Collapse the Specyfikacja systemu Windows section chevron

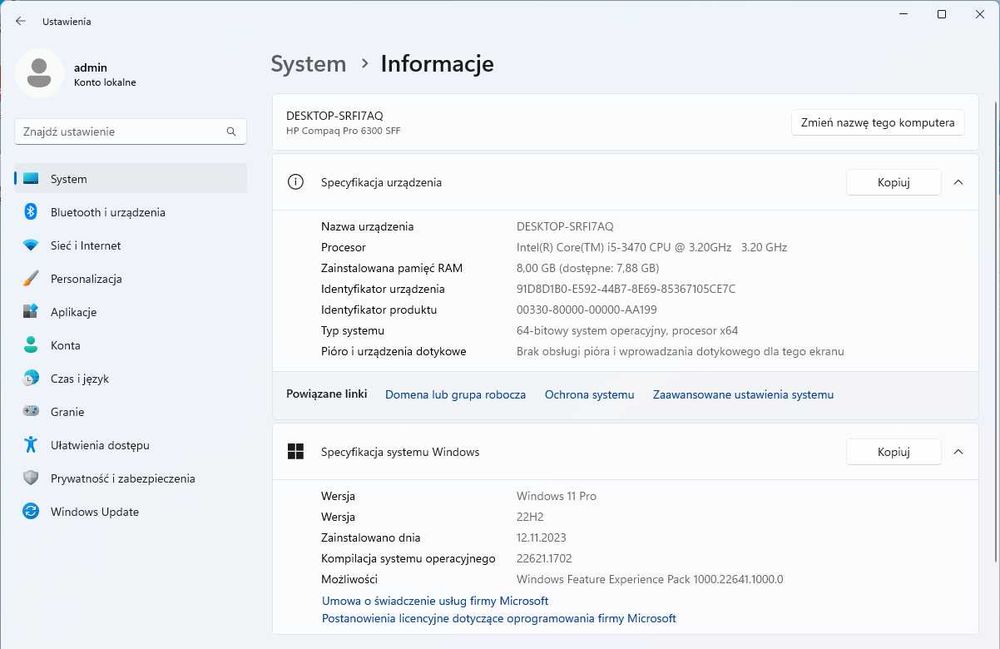point(958,452)
